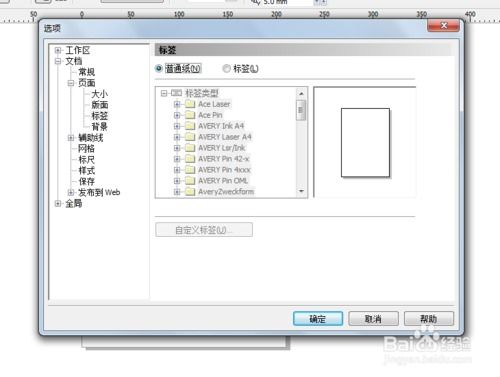Open the 大小 page settings item

pyautogui.click(x=99, y=94)
